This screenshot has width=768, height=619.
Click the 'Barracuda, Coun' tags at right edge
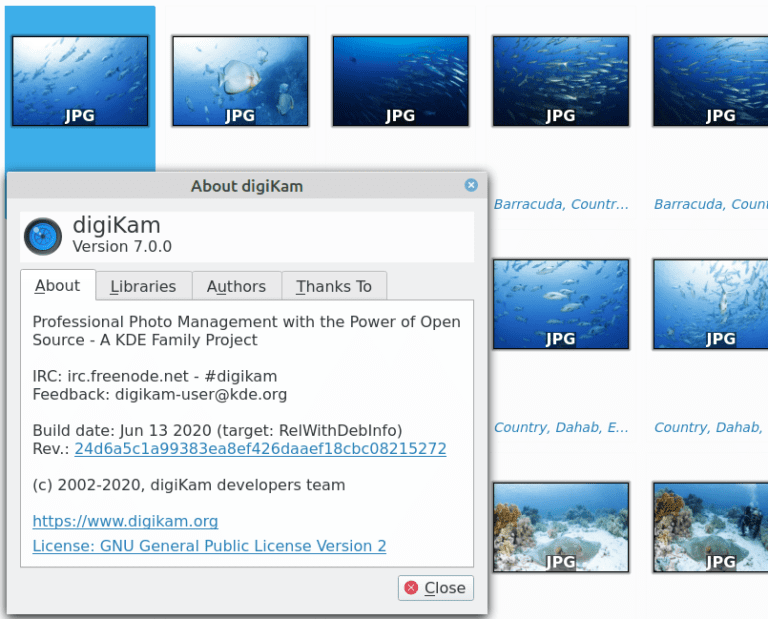(x=711, y=204)
